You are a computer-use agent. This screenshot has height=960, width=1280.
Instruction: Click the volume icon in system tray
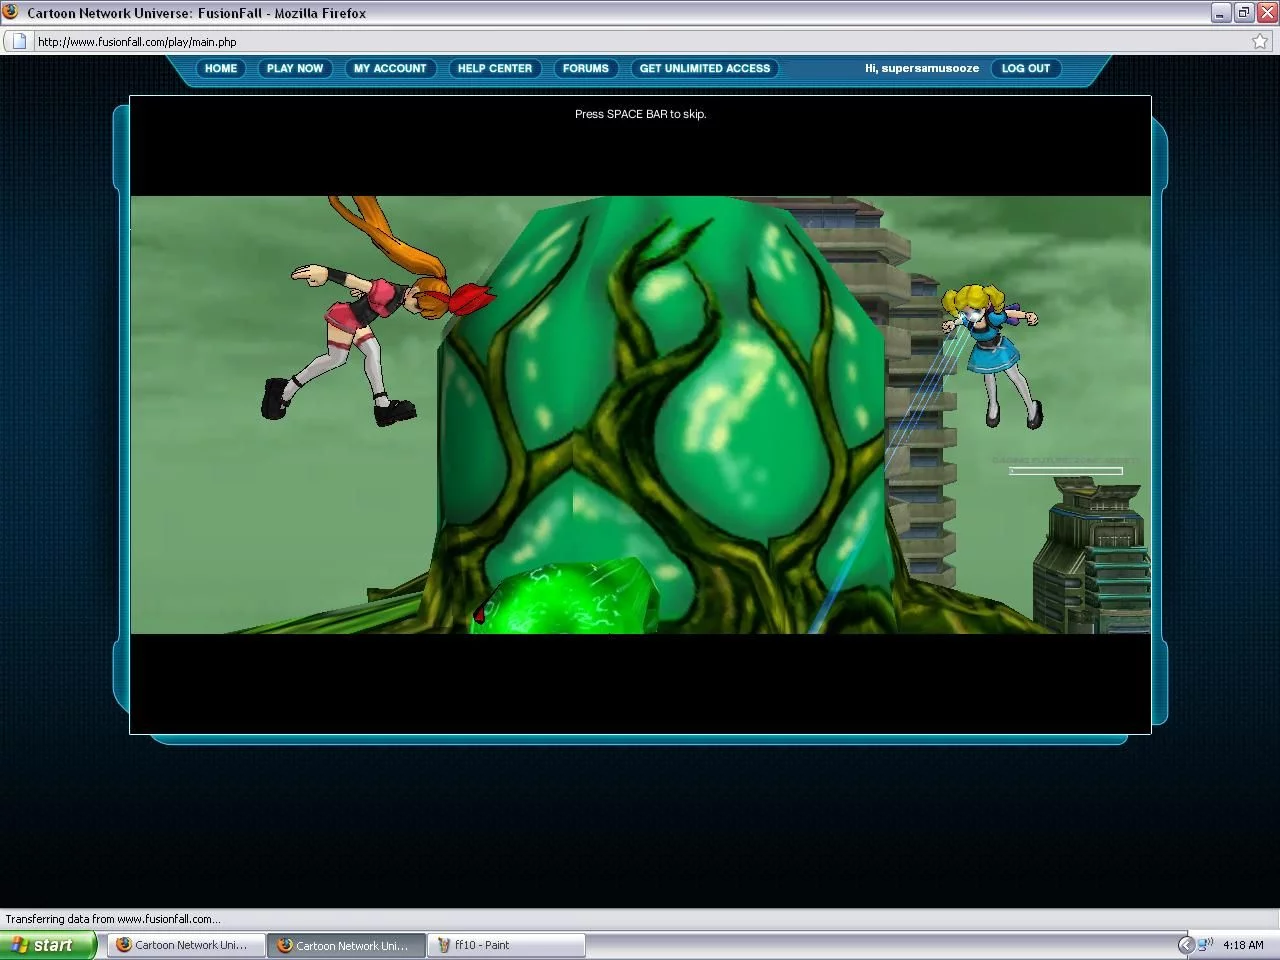pyautogui.click(x=1206, y=944)
